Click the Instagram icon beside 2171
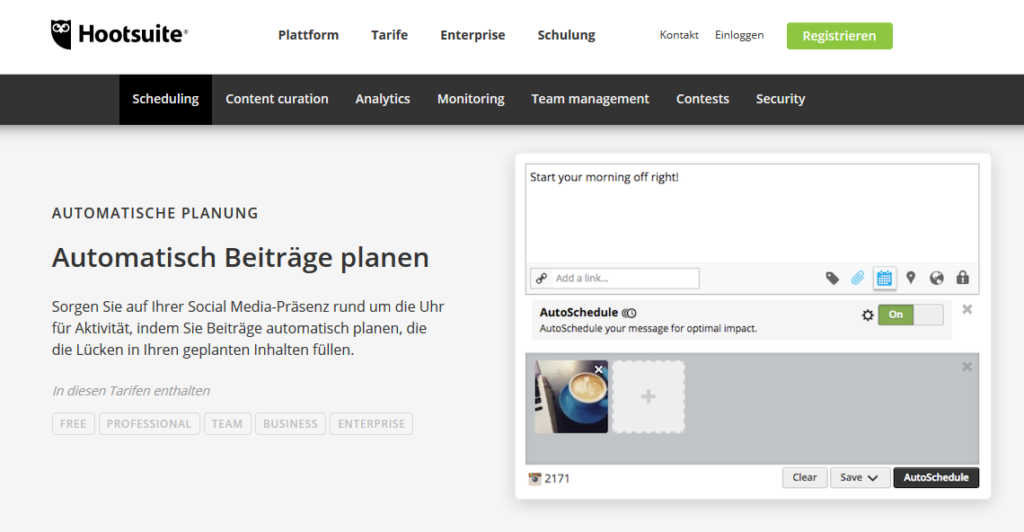The width and height of the screenshot is (1024, 532). pos(535,478)
